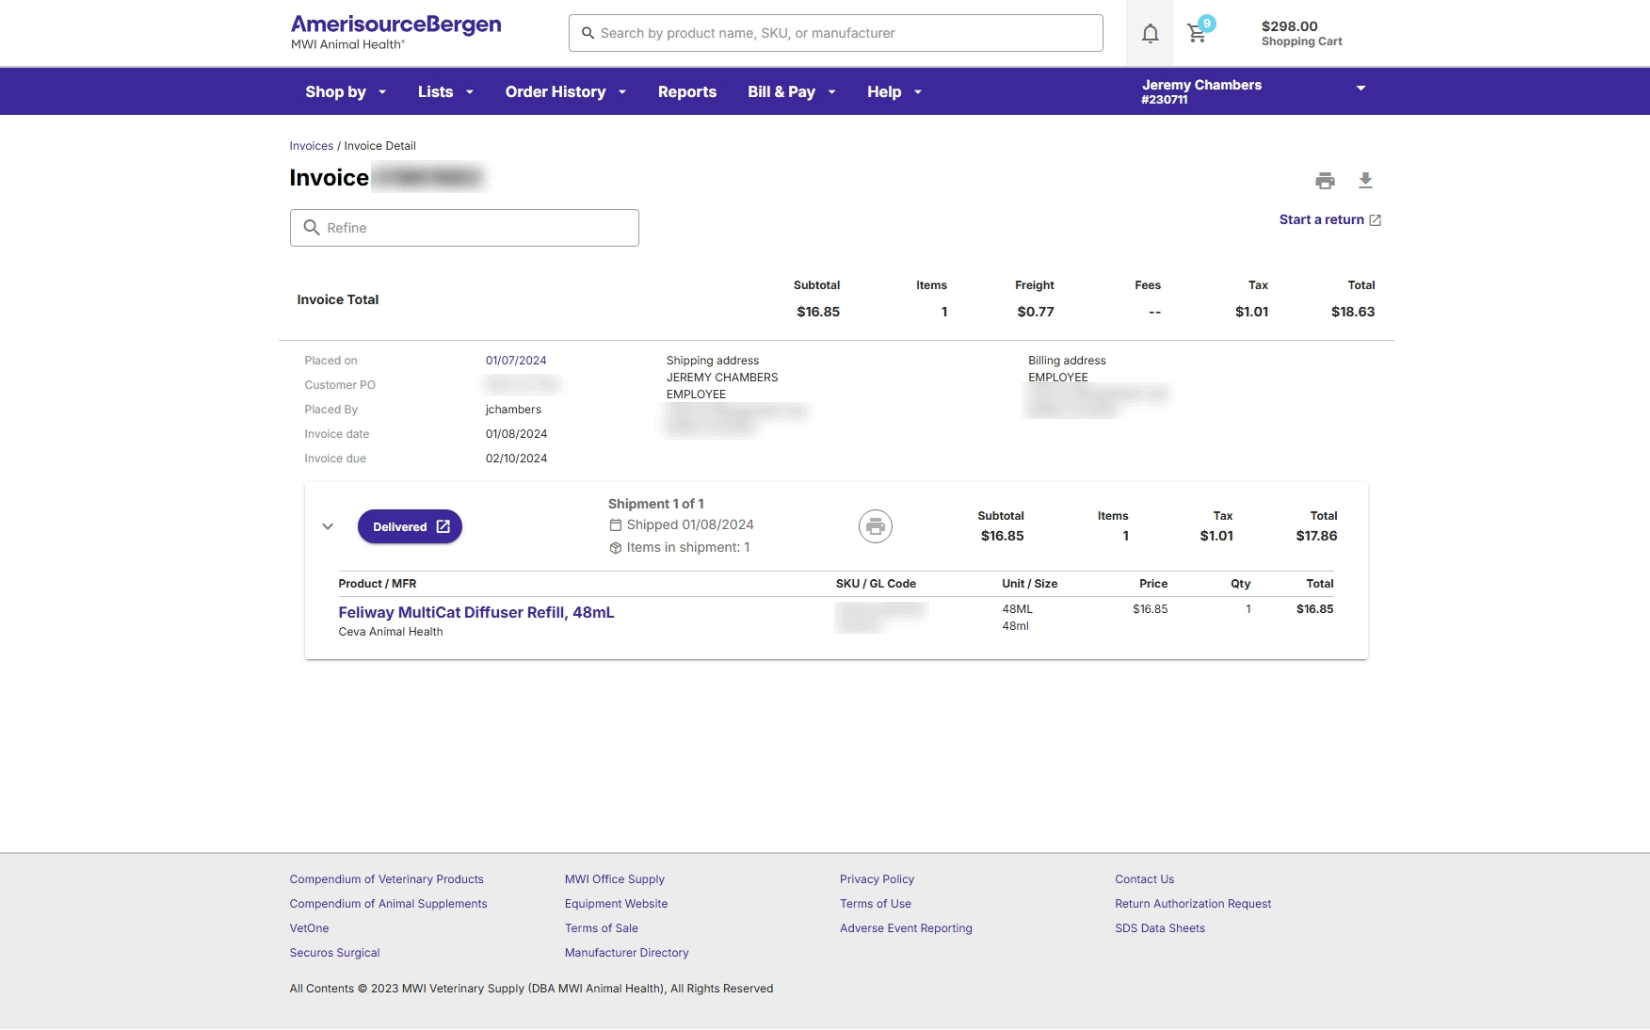The width and height of the screenshot is (1650, 1030).
Task: Go back to Invoices breadcrumb
Action: point(311,146)
